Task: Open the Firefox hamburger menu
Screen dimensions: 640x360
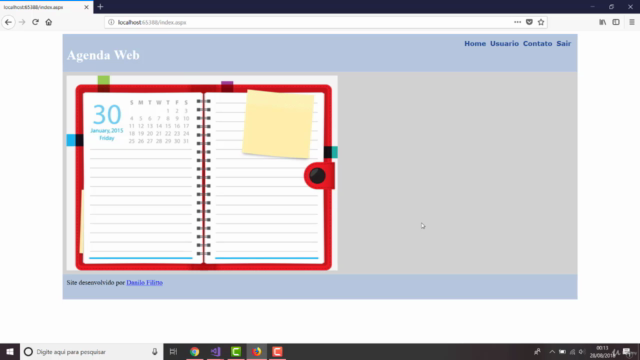Action: click(631, 22)
